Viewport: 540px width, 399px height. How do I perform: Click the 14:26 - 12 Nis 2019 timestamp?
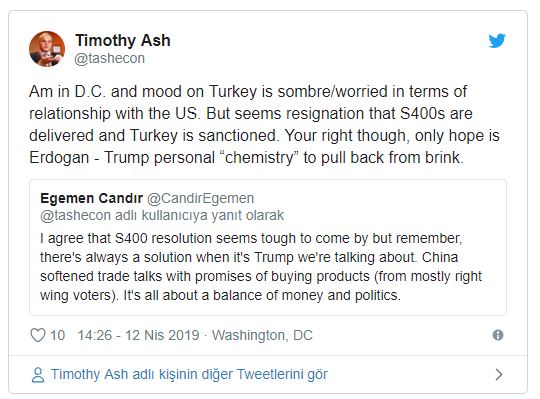(138, 335)
